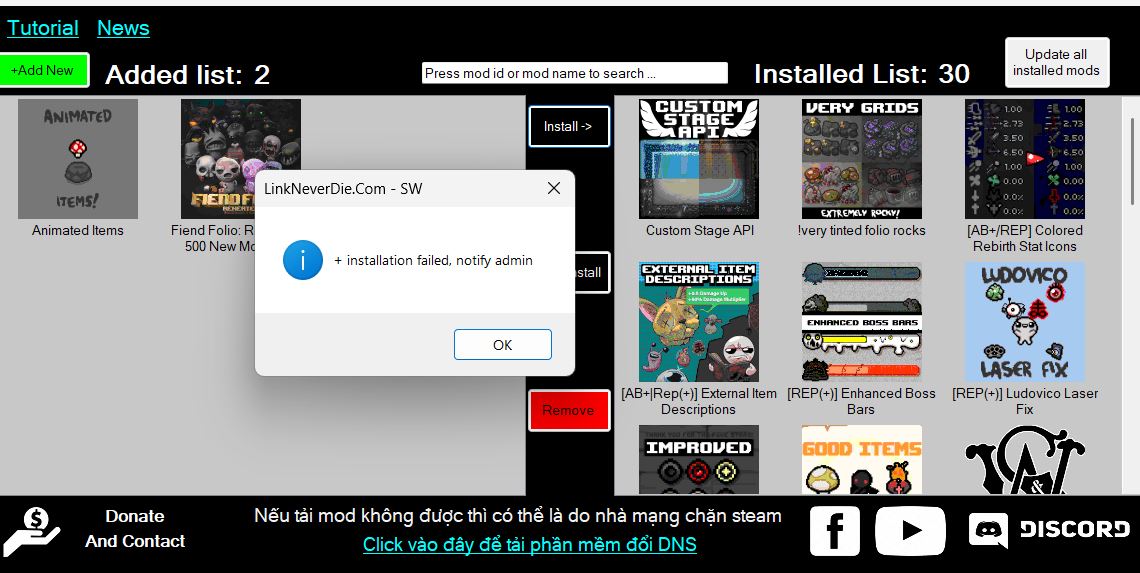Open the News link

(123, 28)
